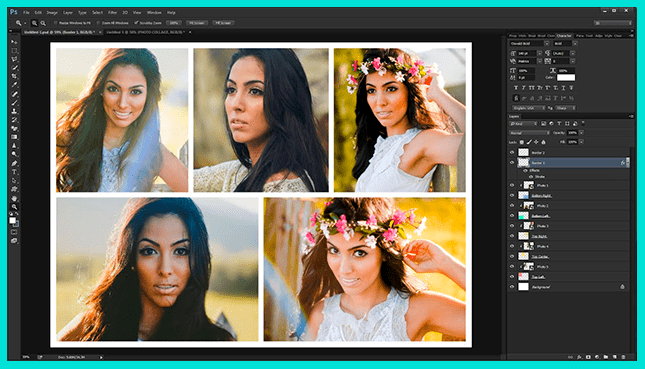Click the create new group folder icon
The width and height of the screenshot is (645, 369).
606,357
